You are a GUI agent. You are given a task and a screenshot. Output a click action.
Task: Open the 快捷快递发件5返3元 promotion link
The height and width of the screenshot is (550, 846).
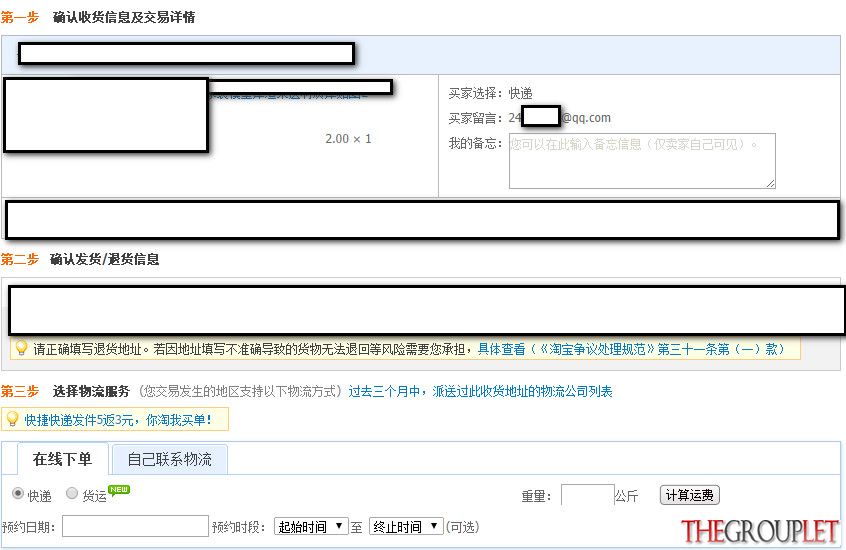point(118,420)
